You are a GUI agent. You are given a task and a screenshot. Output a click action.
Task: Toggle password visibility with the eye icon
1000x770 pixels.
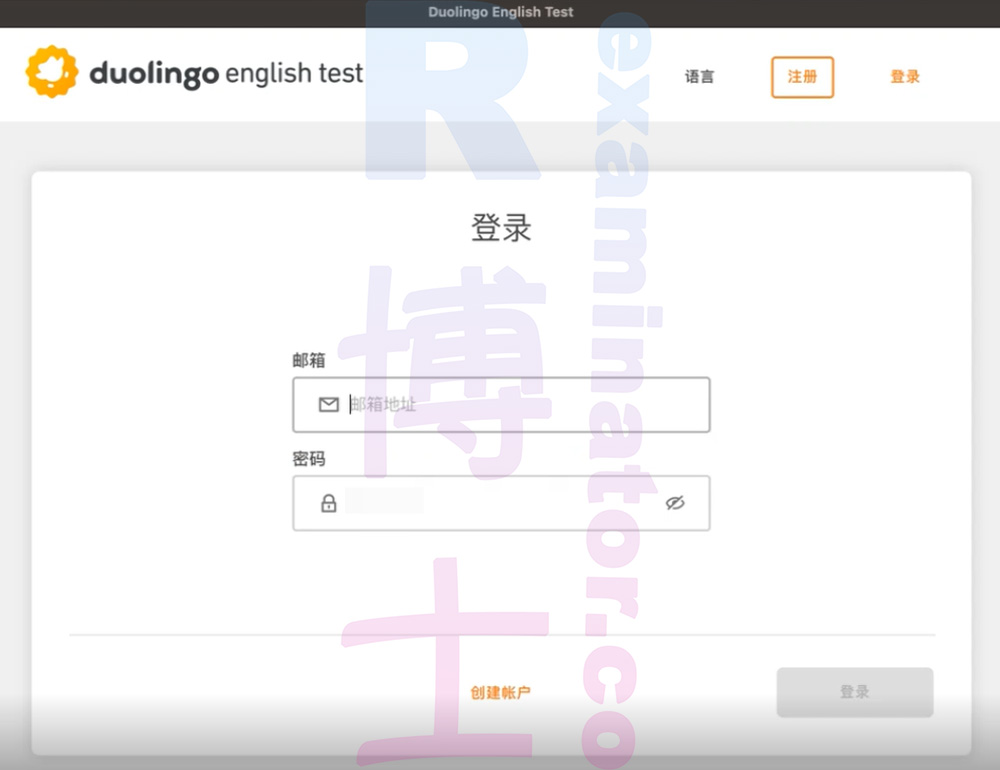[675, 503]
